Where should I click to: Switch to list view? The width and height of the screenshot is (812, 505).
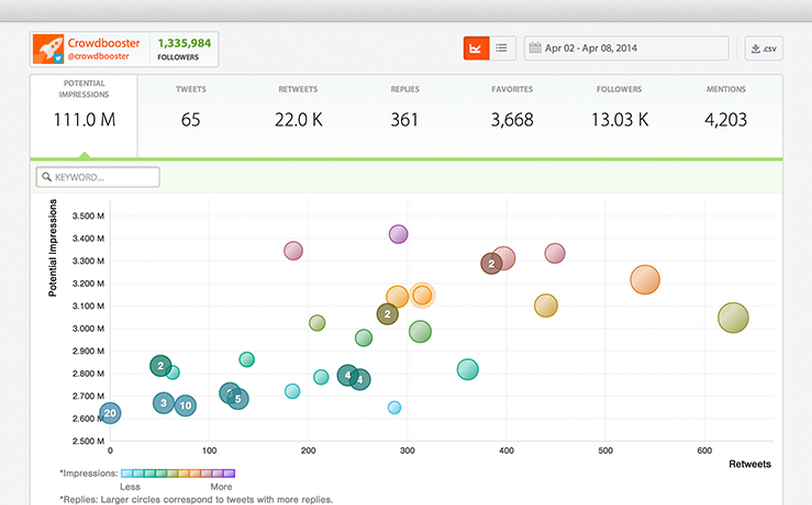point(501,48)
